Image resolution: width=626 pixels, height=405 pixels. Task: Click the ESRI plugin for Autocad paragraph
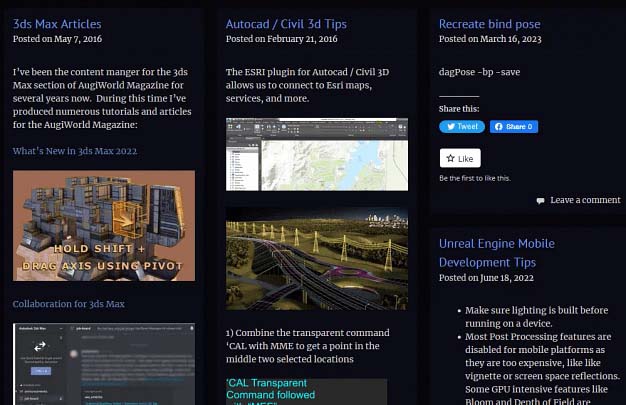tap(307, 85)
